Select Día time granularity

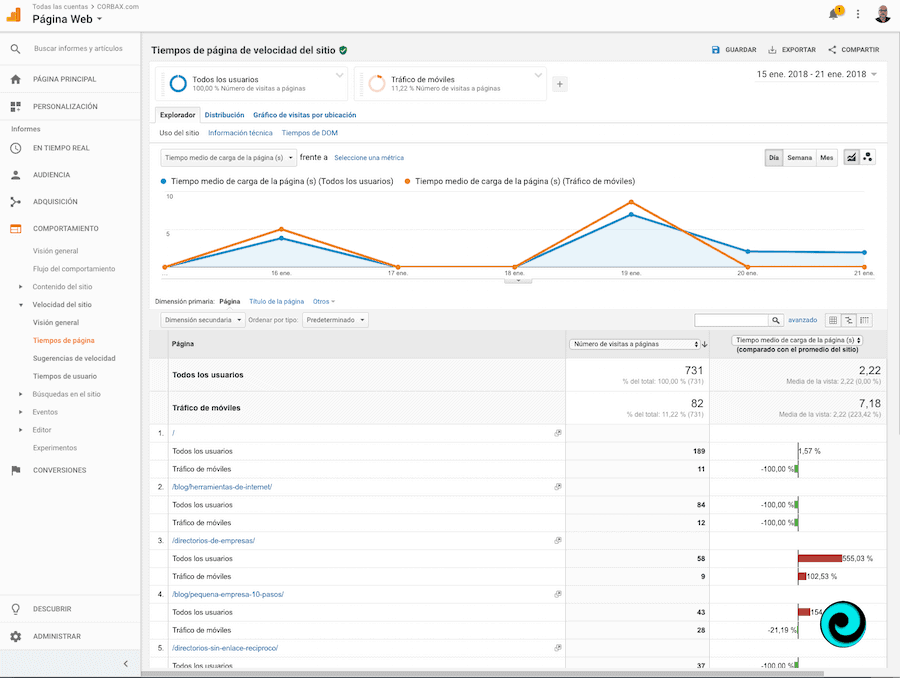[x=774, y=157]
